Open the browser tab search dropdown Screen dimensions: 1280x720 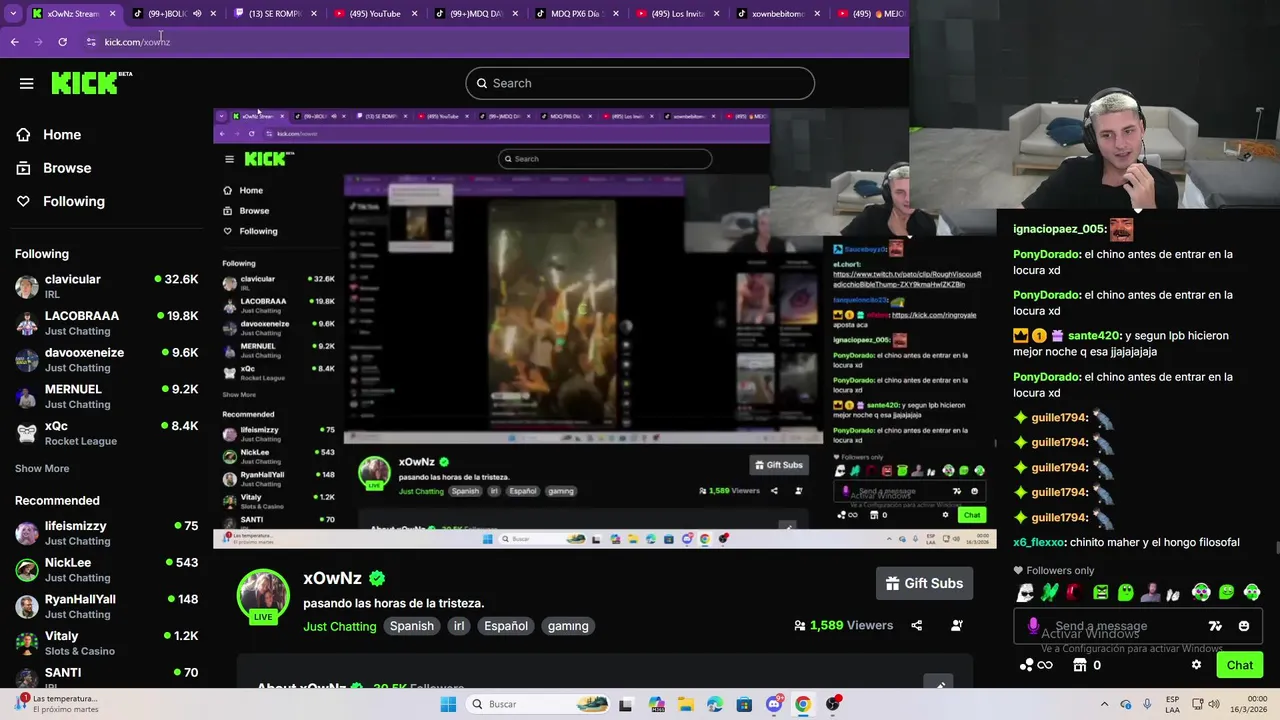tap(11, 14)
